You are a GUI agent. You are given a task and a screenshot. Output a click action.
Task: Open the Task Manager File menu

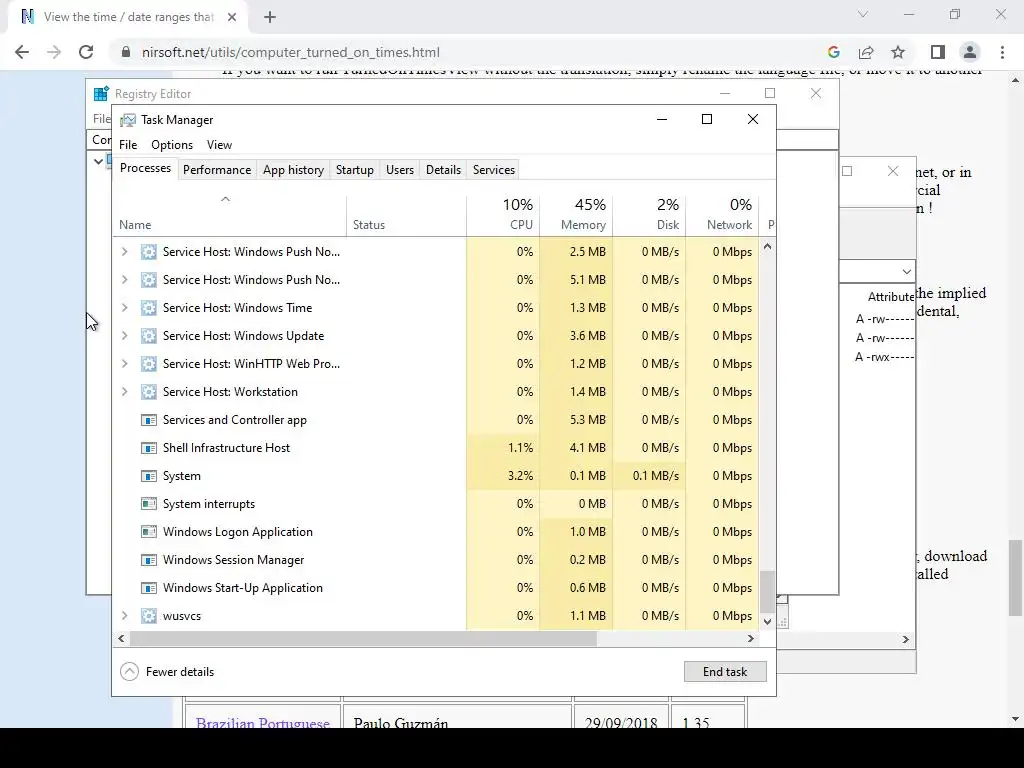pos(128,145)
